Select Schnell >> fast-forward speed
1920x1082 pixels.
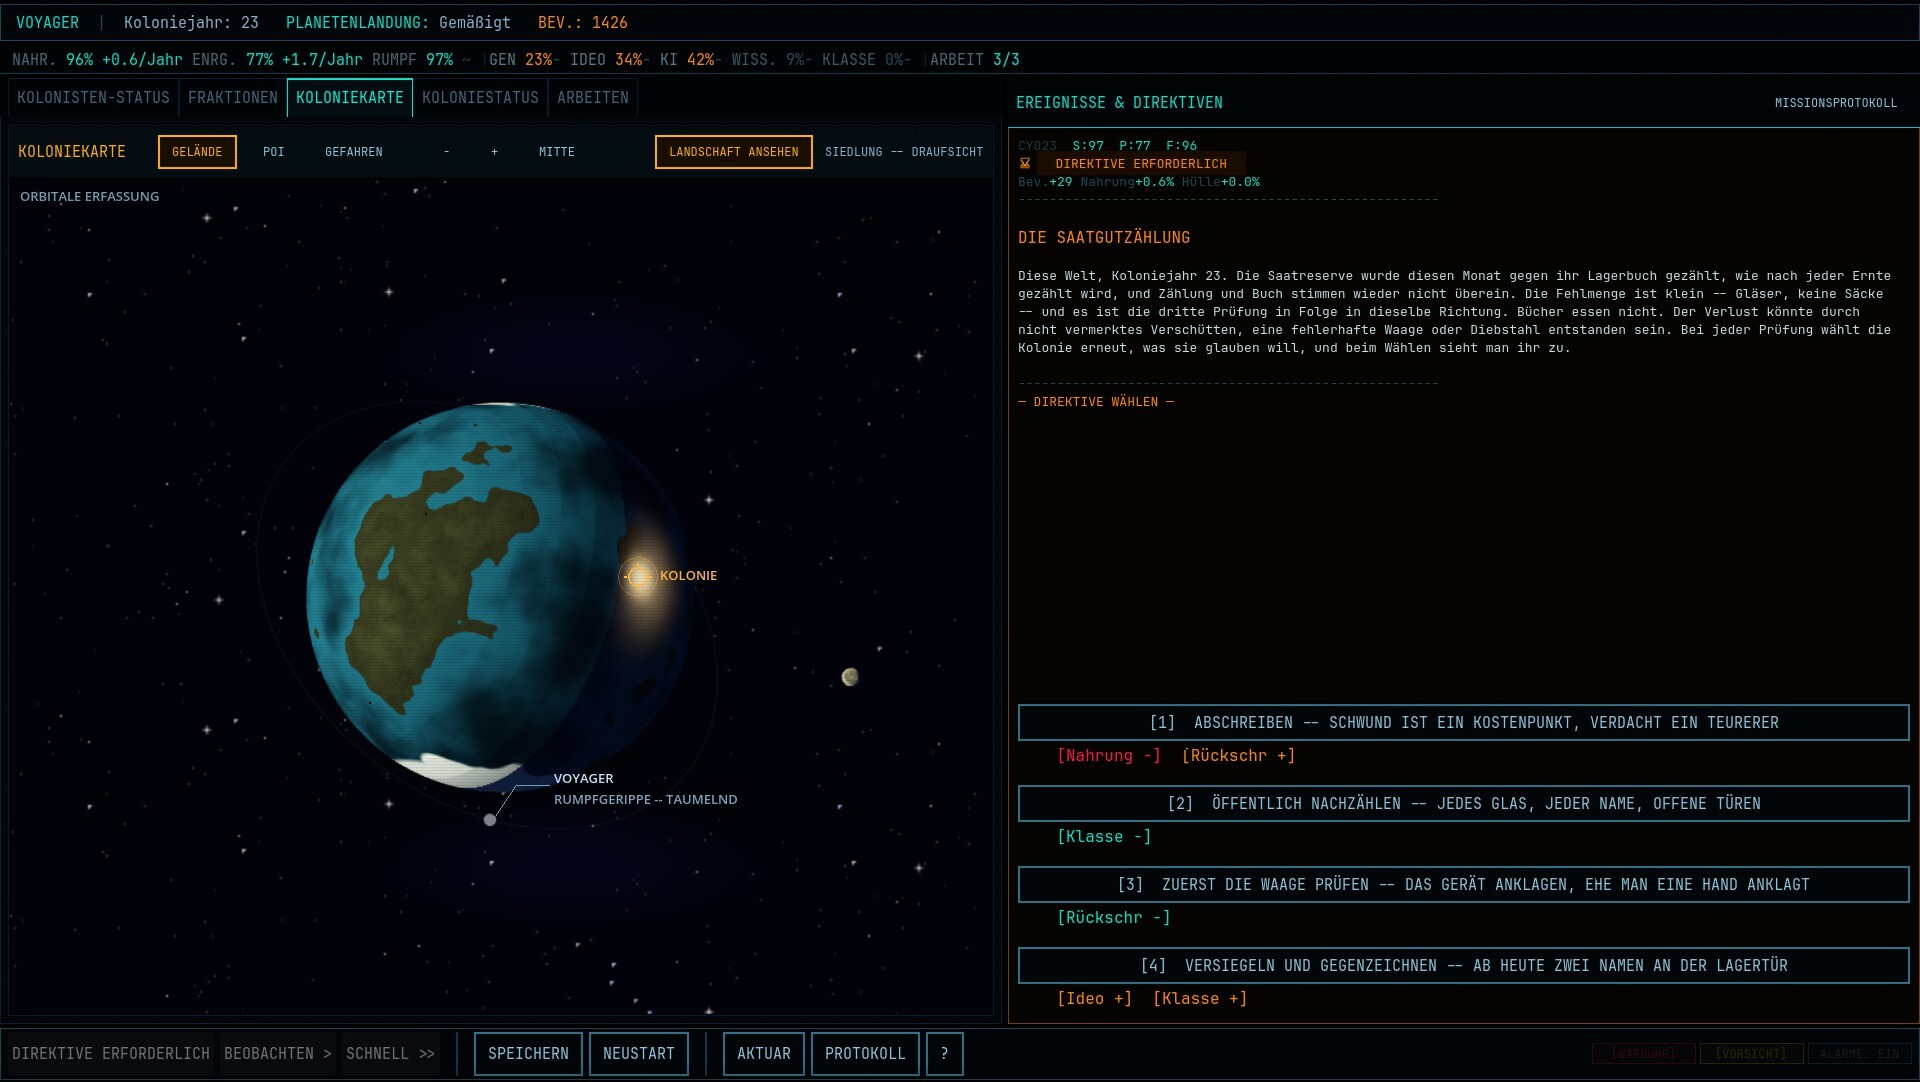pyautogui.click(x=390, y=1054)
